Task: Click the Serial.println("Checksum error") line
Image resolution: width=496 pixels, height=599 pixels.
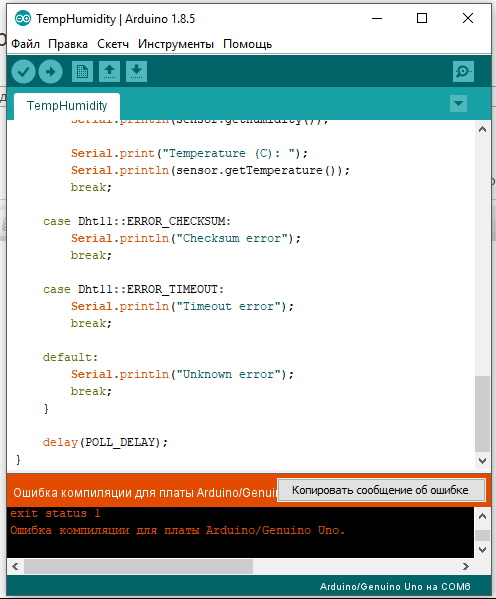Action: [186, 238]
